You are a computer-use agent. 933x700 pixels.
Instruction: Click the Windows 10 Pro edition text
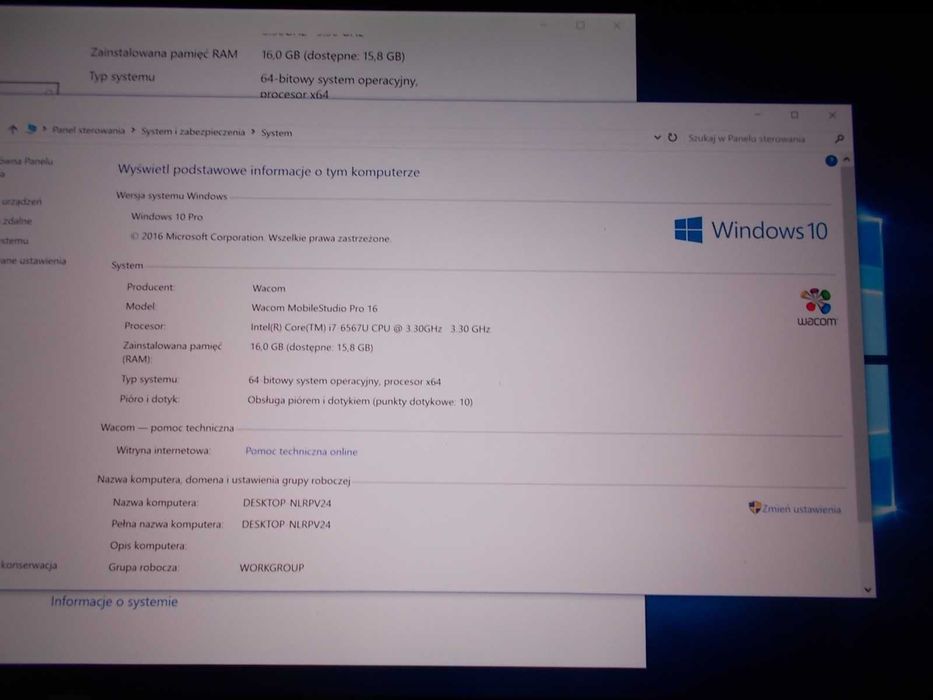[167, 217]
